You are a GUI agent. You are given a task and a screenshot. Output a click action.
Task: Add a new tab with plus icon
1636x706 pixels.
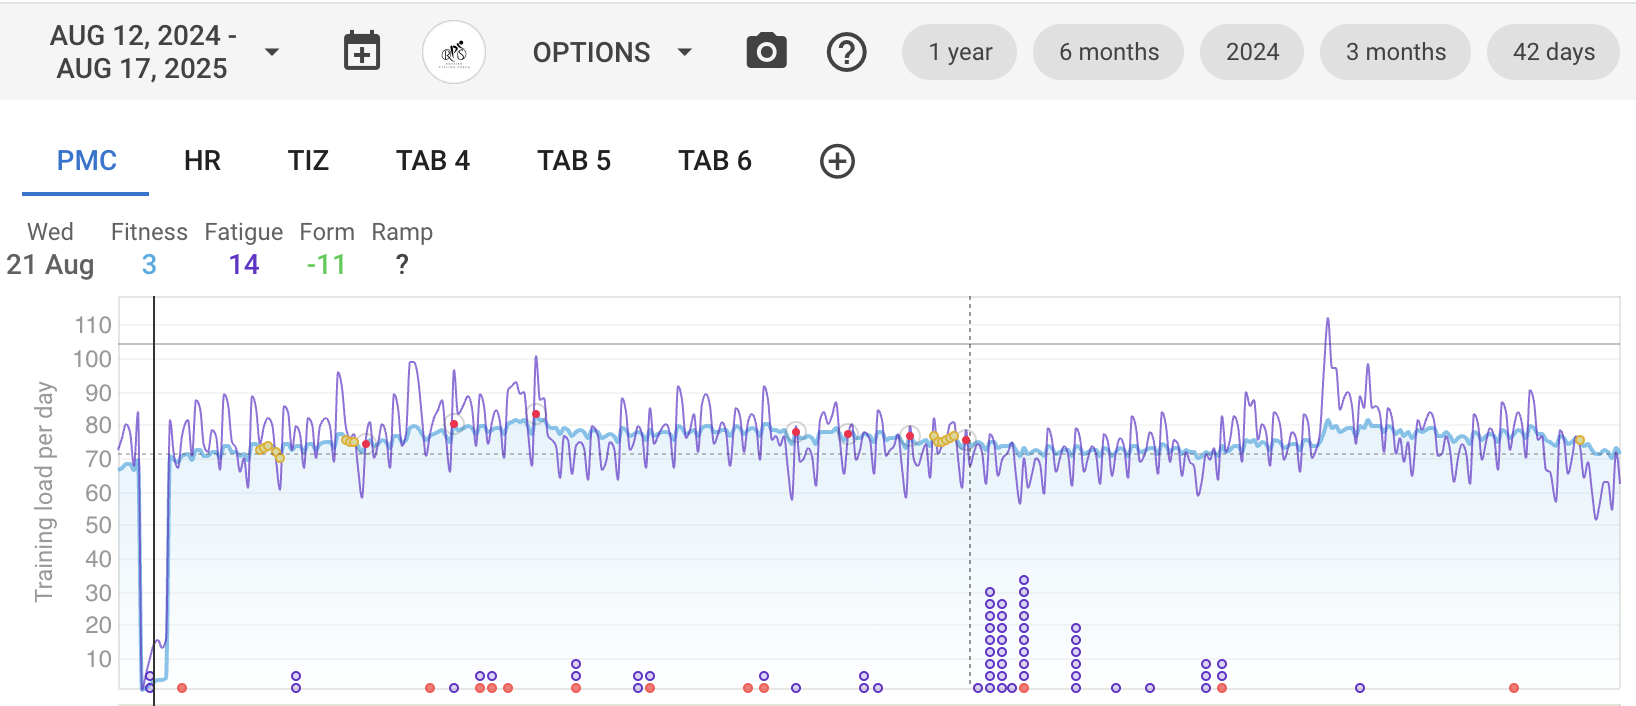point(837,161)
